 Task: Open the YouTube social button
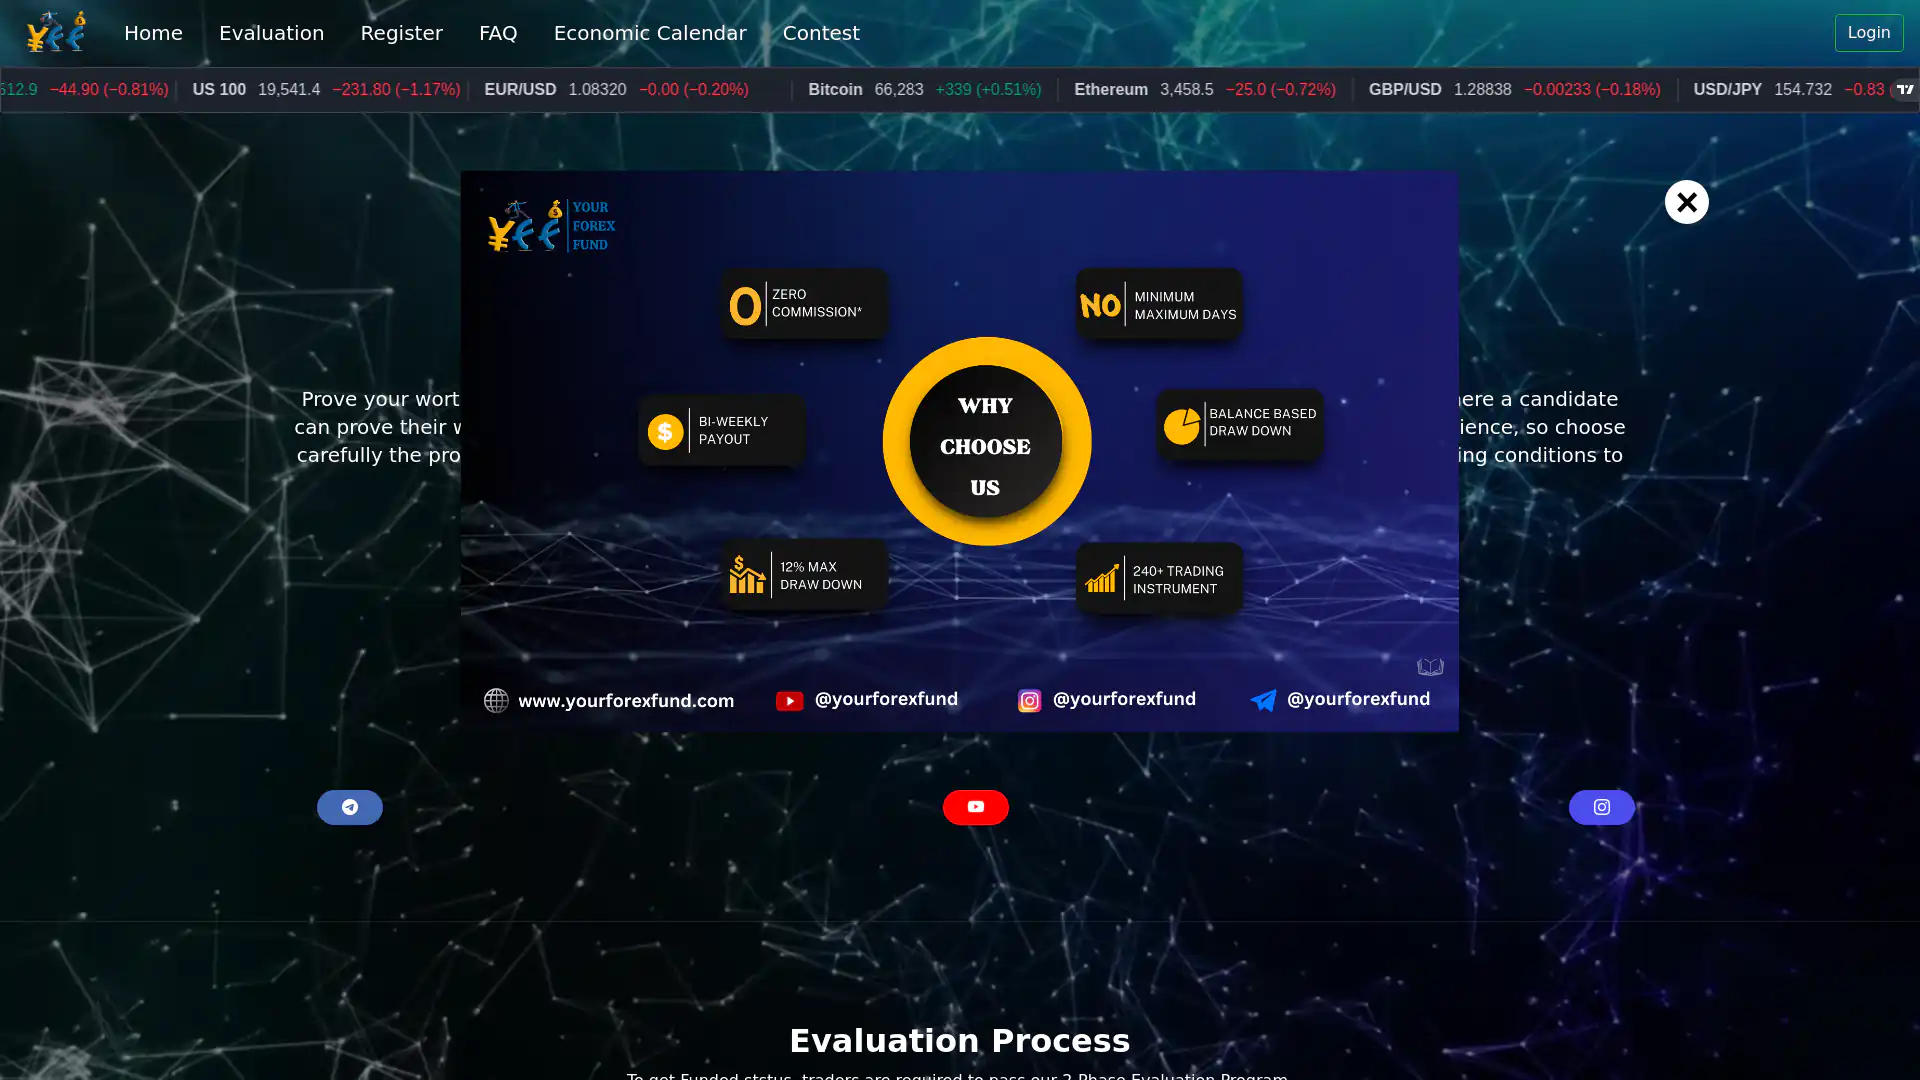pos(975,807)
